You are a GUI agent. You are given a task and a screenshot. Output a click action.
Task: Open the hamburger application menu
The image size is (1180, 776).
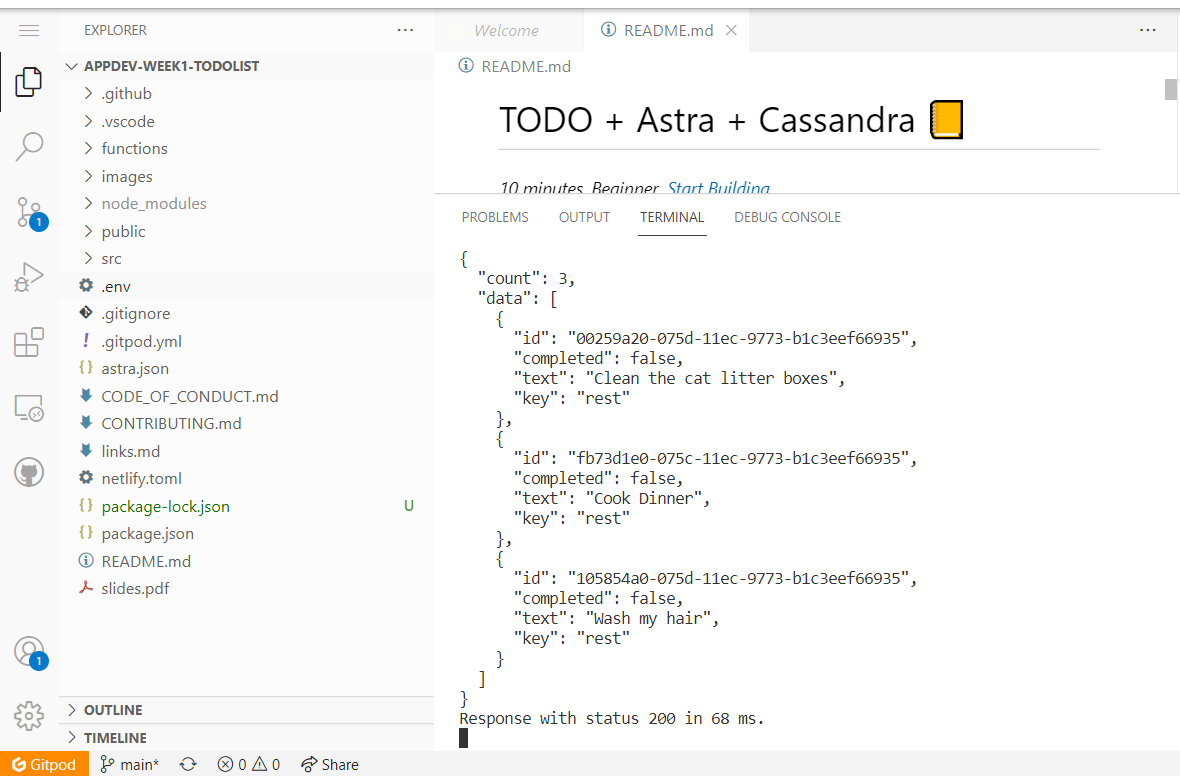click(29, 30)
